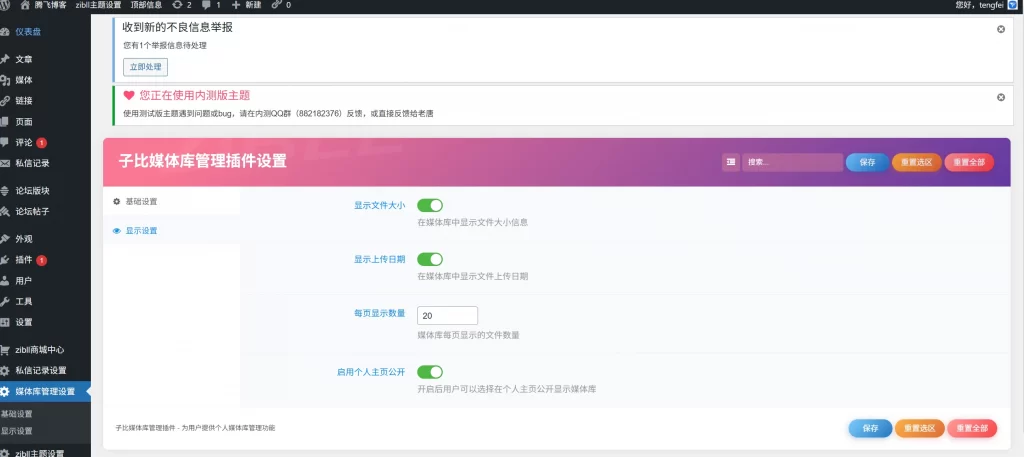
Task: Open the 显示设置 tab in plugin panel
Action: tap(172, 230)
